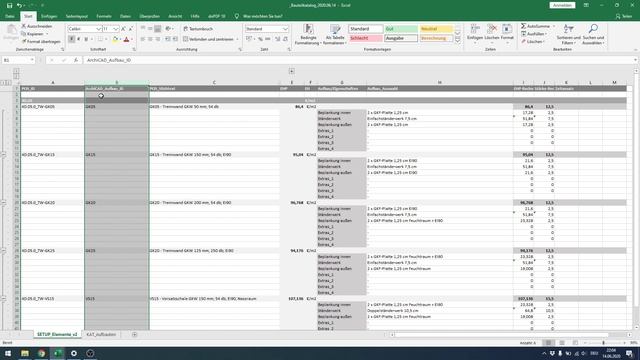640x360 pixels.
Task: Toggle bold formatting
Action: (71, 39)
